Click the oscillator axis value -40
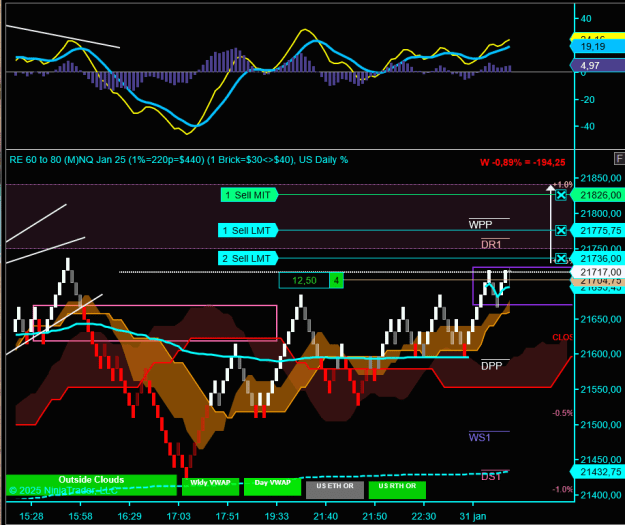Image resolution: width=625 pixels, height=525 pixels. (588, 126)
